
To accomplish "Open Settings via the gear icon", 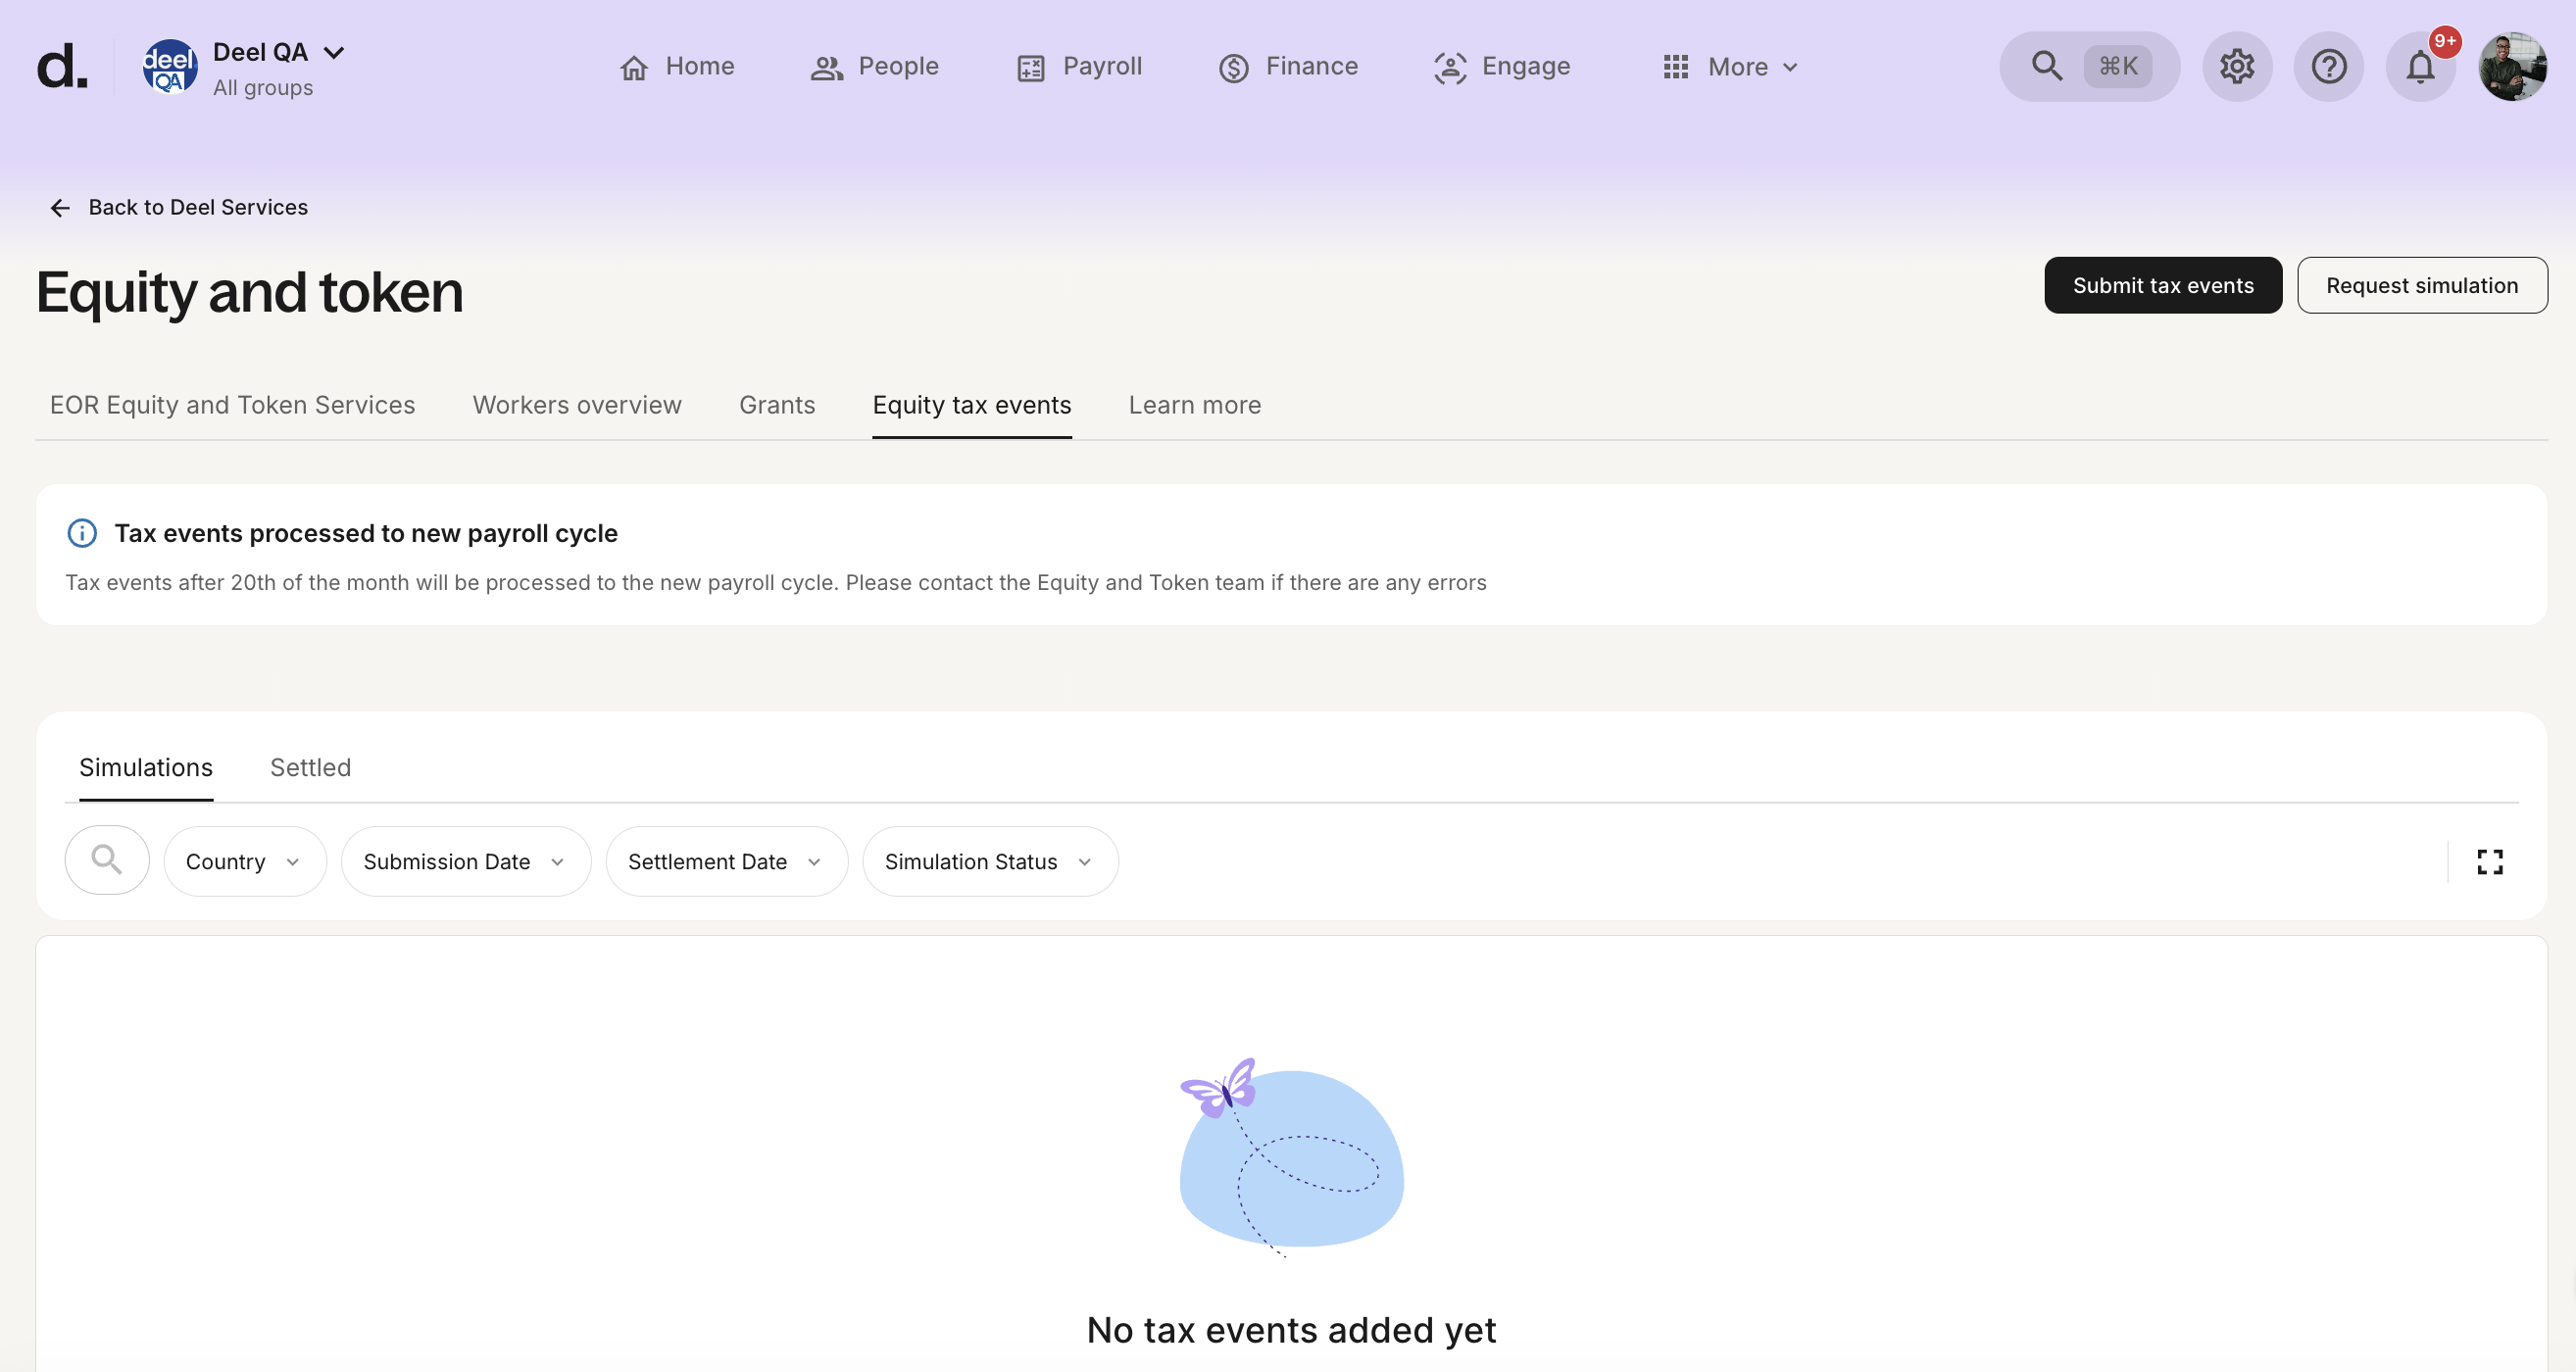I will [2237, 66].
